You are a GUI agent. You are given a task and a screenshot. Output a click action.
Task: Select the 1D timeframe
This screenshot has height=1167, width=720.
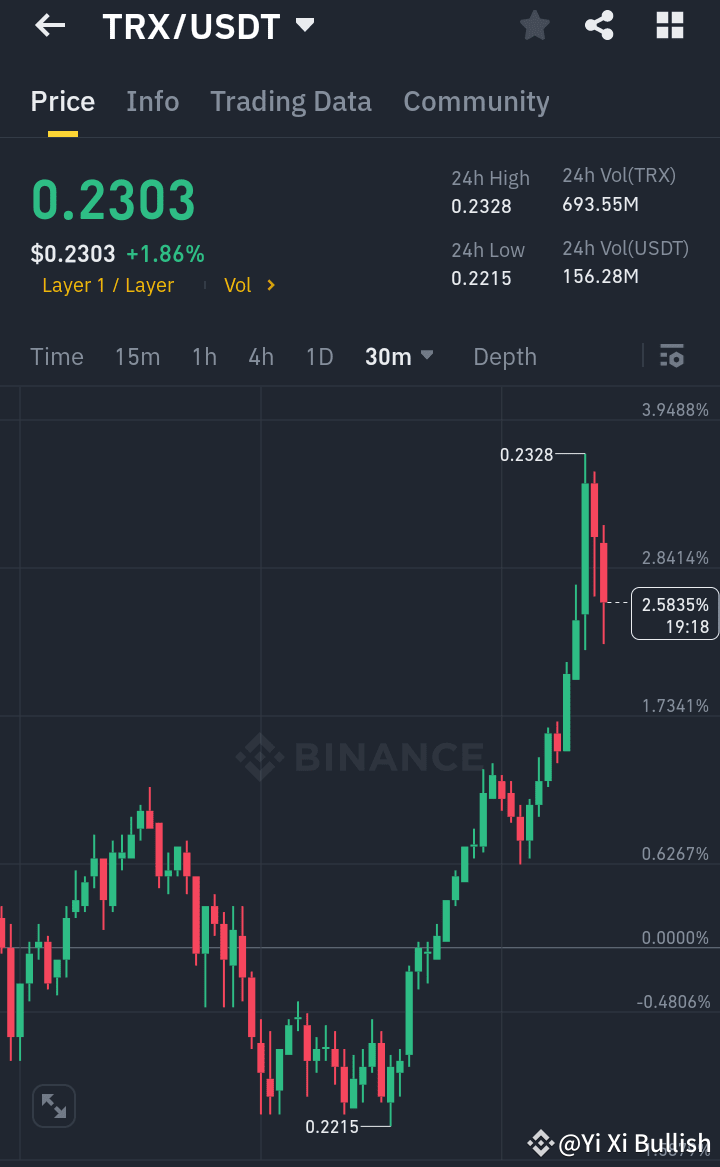[x=319, y=356]
